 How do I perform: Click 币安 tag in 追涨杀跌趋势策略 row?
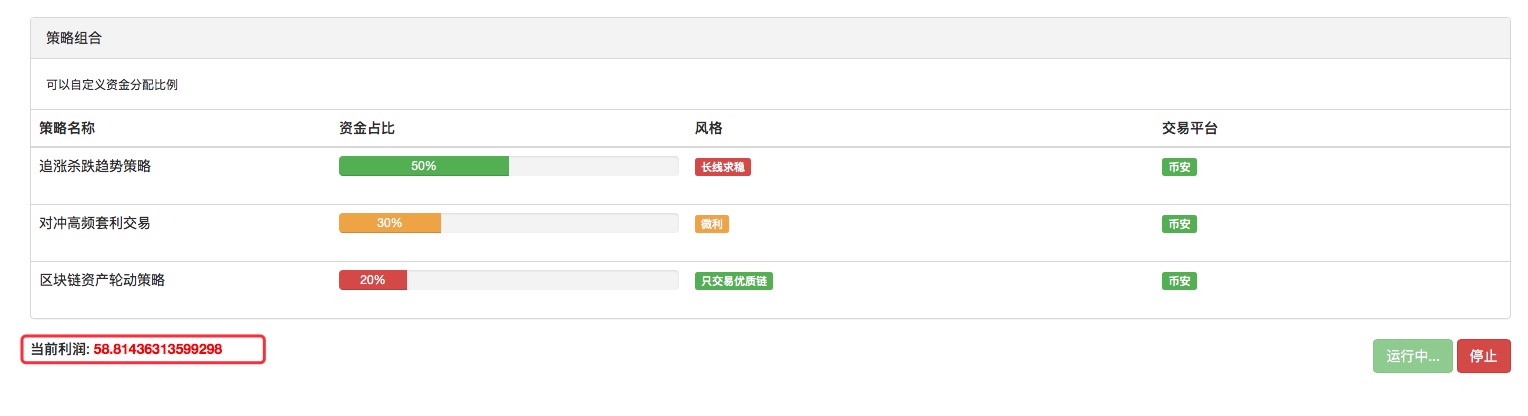click(x=1179, y=167)
